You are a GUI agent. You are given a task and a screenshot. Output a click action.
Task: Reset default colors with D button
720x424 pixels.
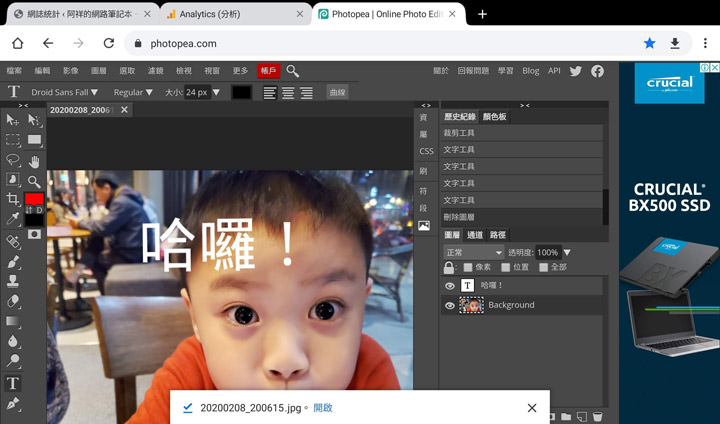(x=39, y=210)
